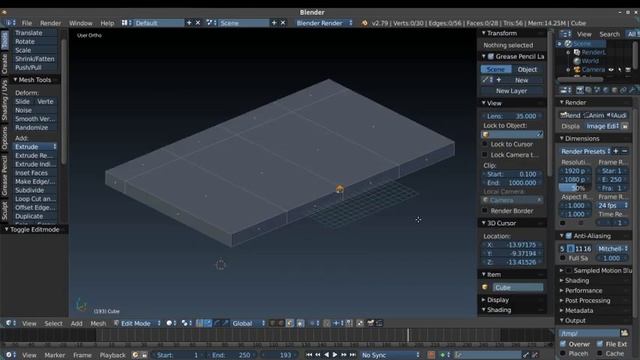
Task: Open the timeline Playback menu
Action: [x=113, y=355]
